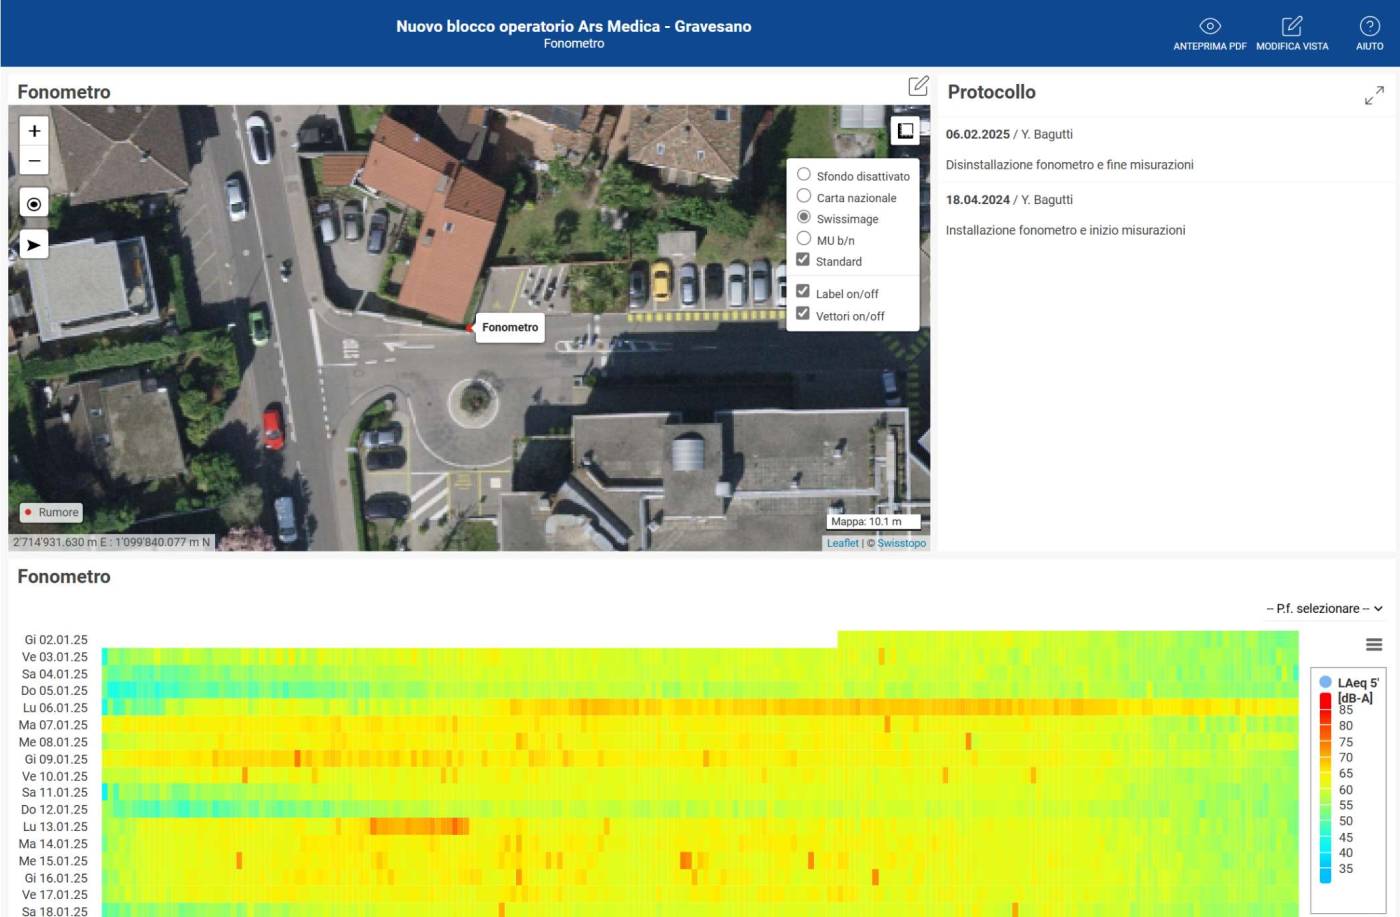The height and width of the screenshot is (917, 1400).
Task: Choose the MU b/n map background
Action: [804, 239]
